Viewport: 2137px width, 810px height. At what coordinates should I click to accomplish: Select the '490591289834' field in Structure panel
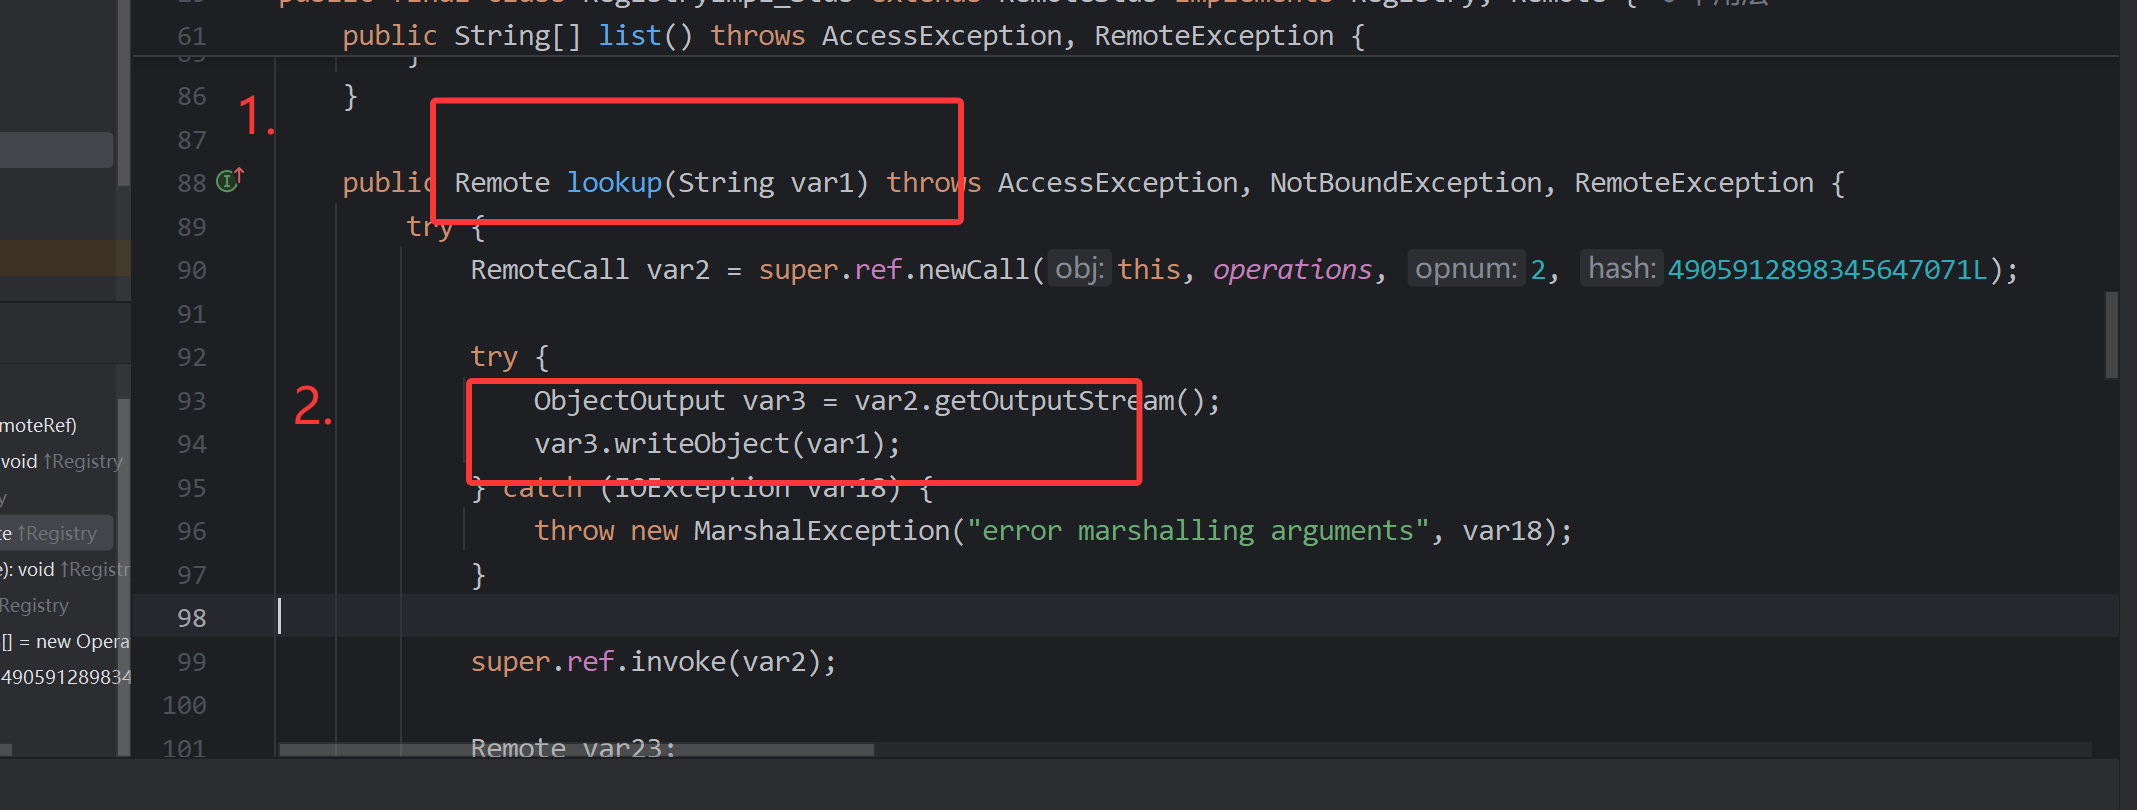pos(66,678)
